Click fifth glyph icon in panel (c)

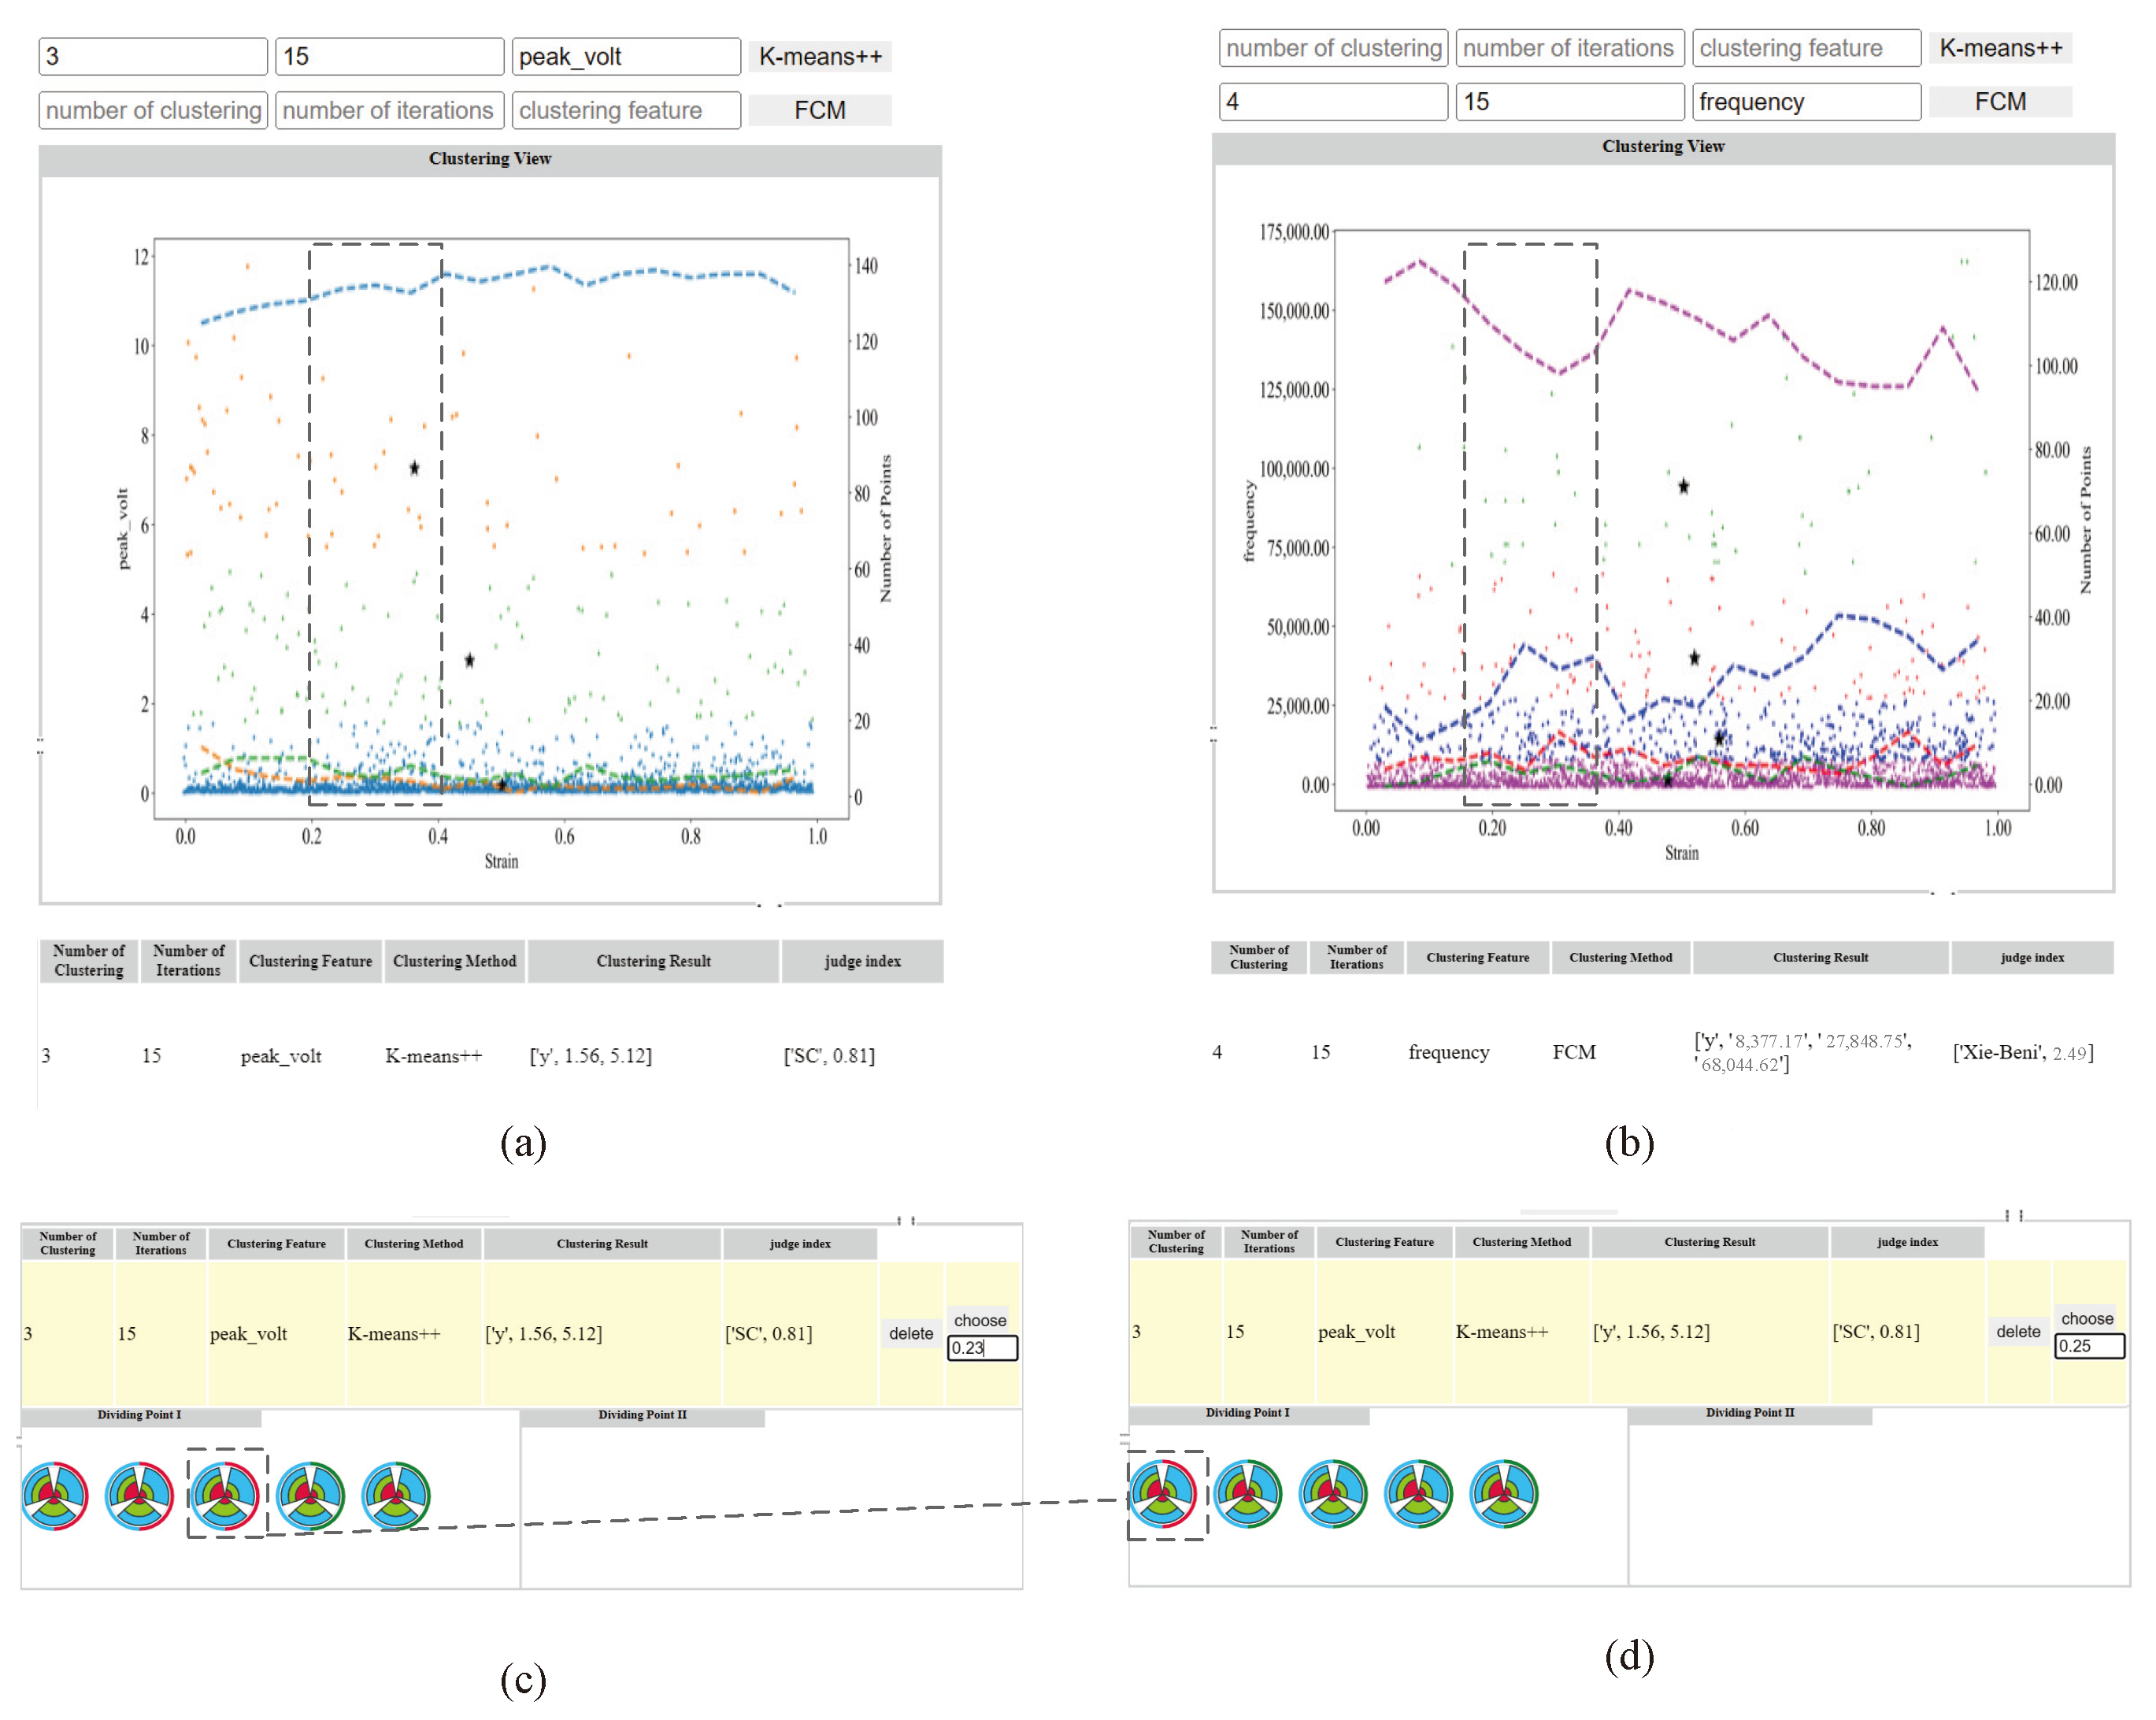point(396,1496)
